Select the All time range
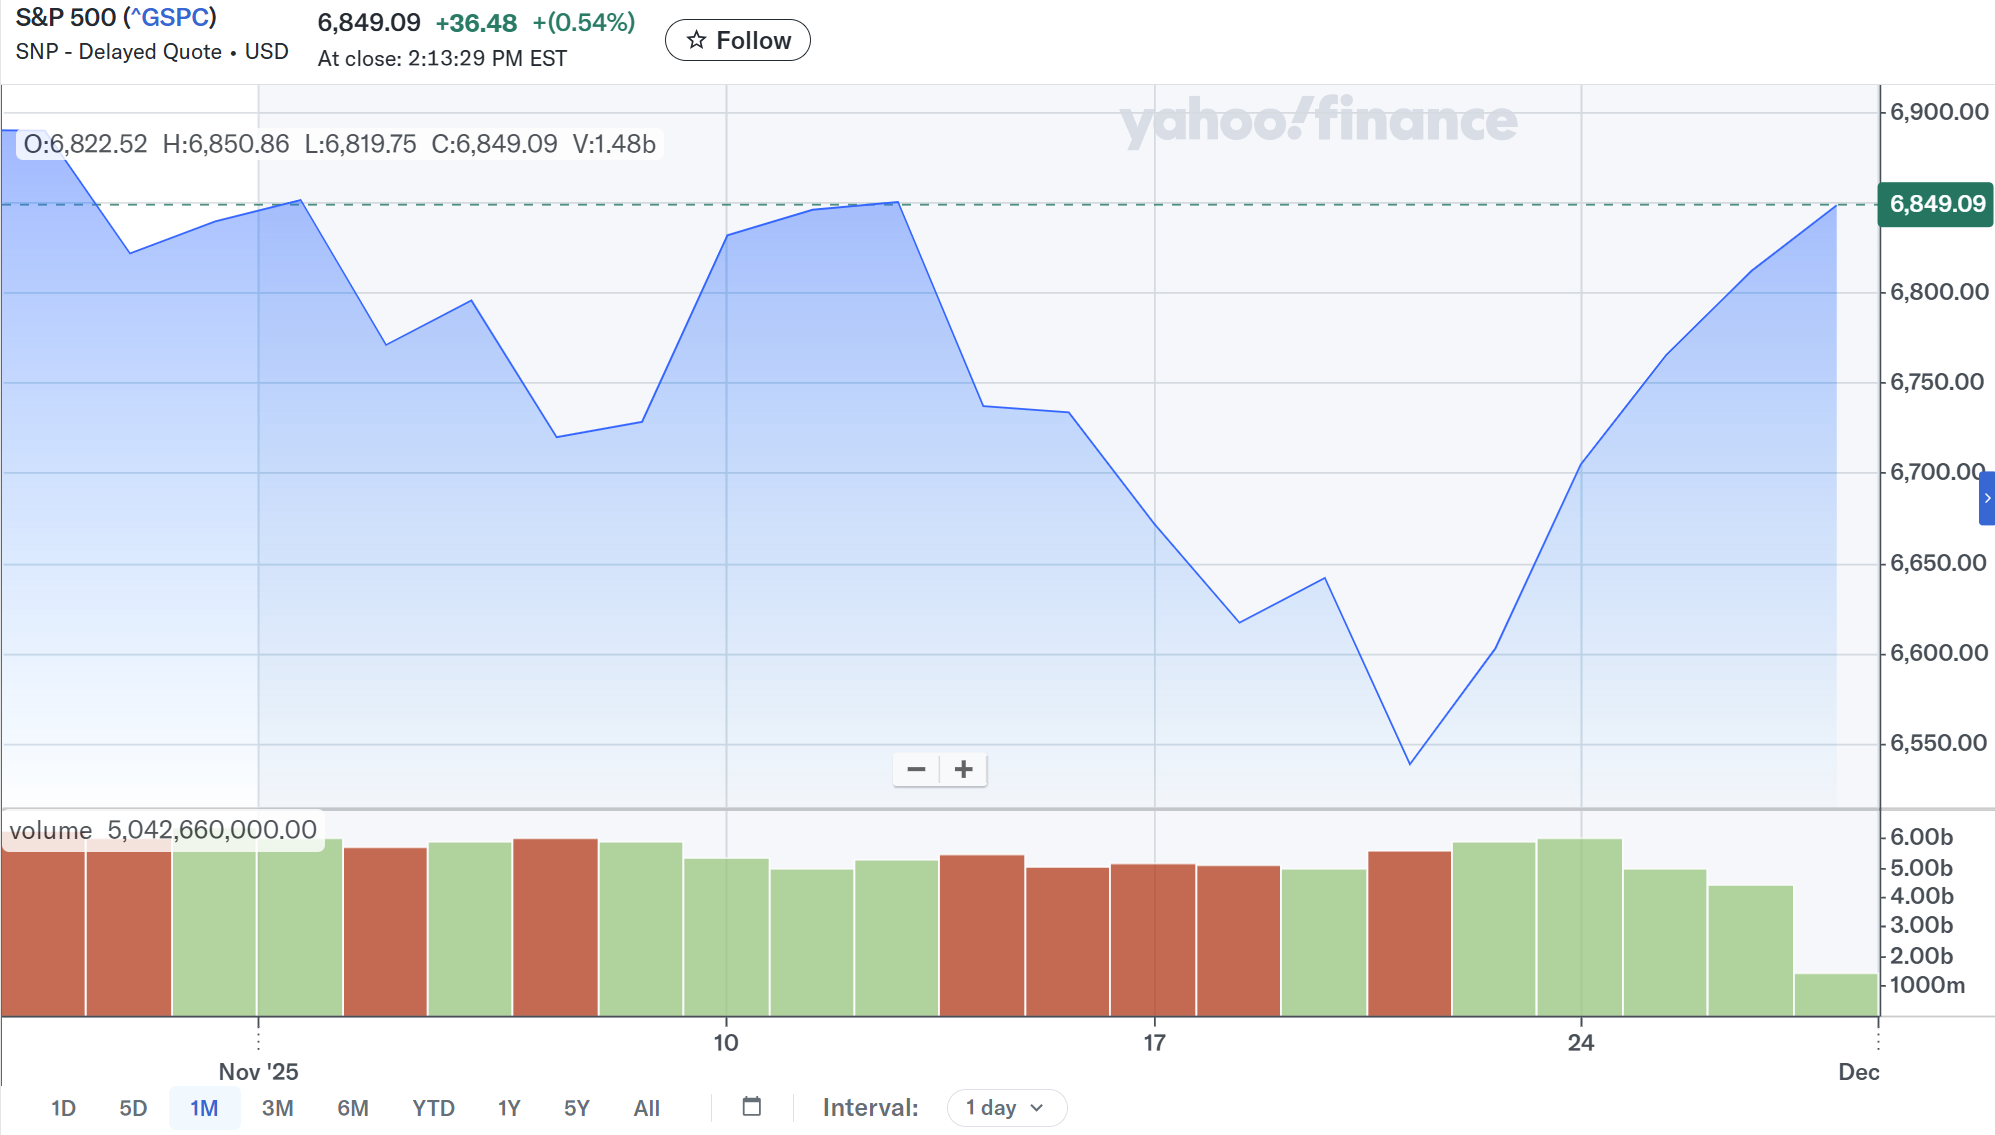The image size is (1995, 1135). pyautogui.click(x=646, y=1108)
